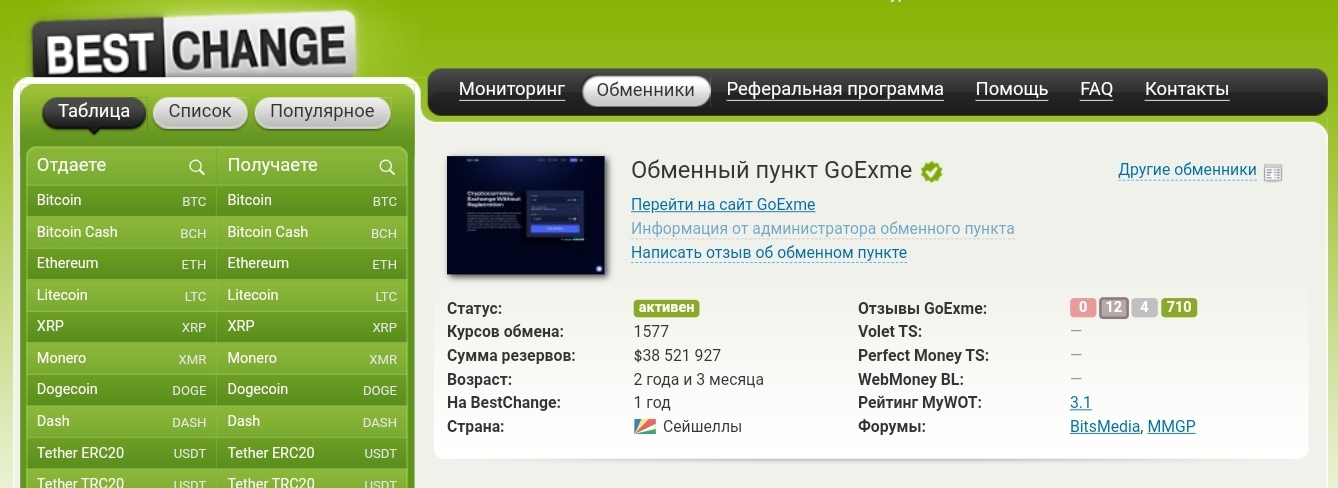The height and width of the screenshot is (488, 1338).
Task: Select Litecoin in the Отдаете column
Action: click(121, 296)
